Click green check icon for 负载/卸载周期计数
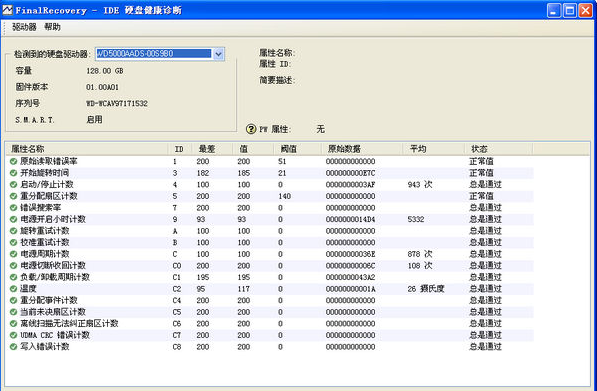The image size is (597, 391). (13, 277)
